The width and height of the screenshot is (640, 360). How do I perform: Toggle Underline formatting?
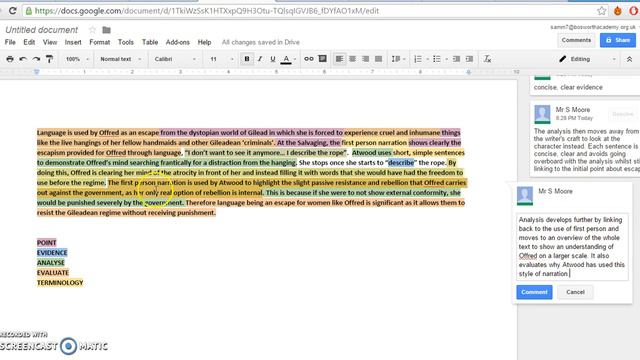pos(273,59)
